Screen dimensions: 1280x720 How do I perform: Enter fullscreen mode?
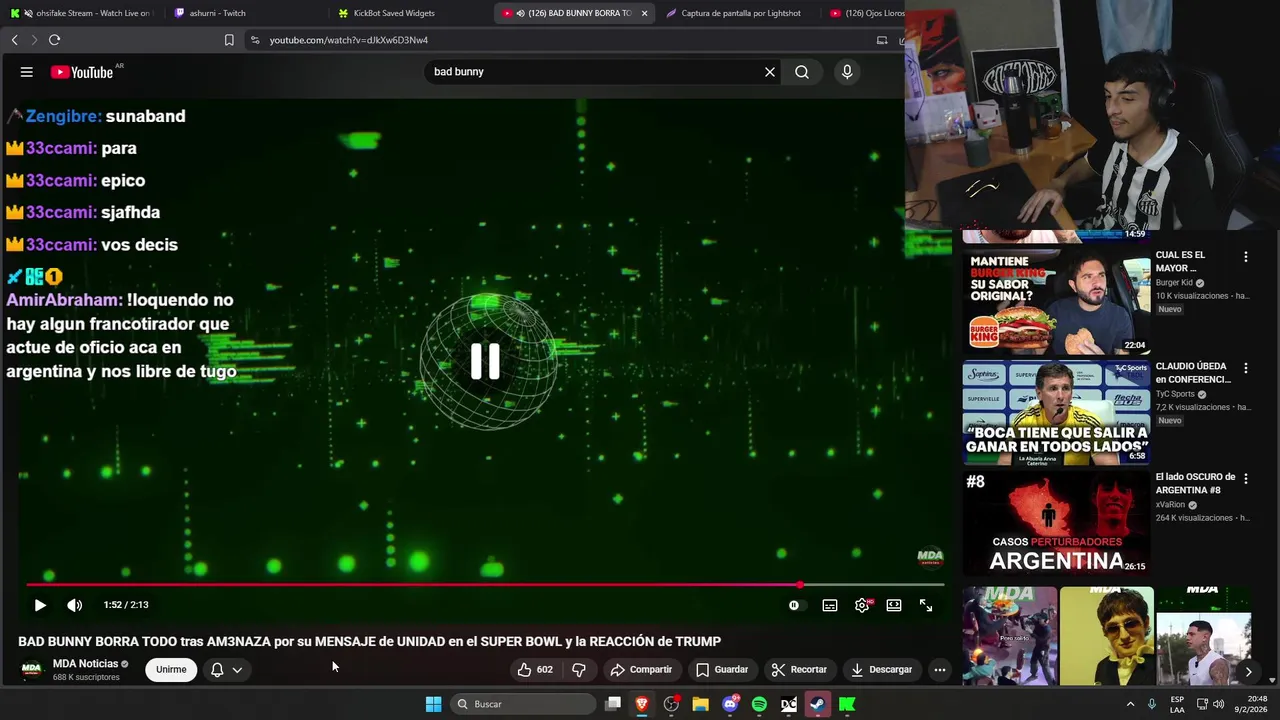[926, 605]
